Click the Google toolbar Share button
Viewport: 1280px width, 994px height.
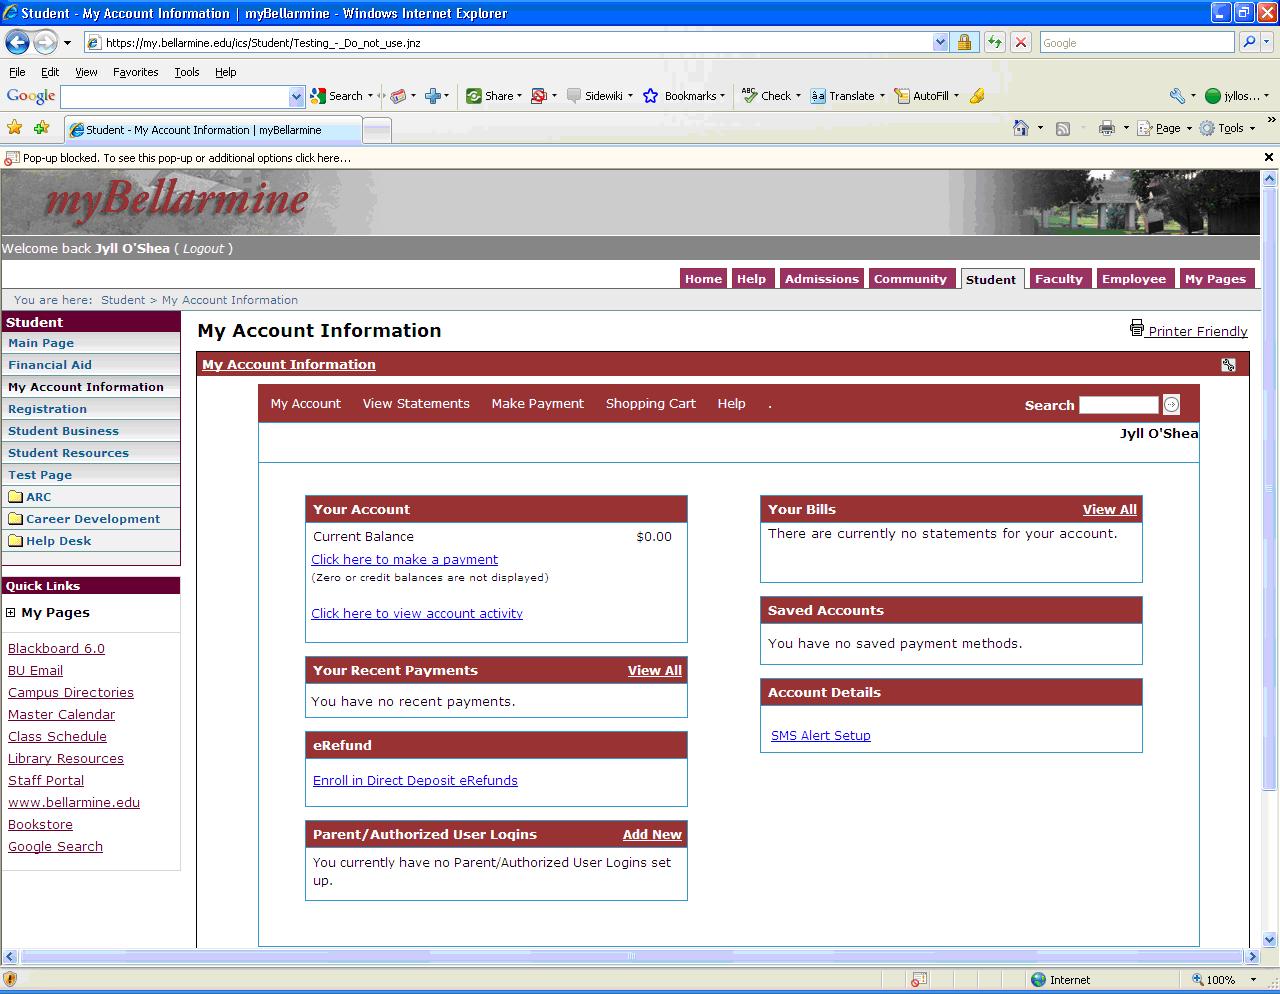[x=490, y=96]
